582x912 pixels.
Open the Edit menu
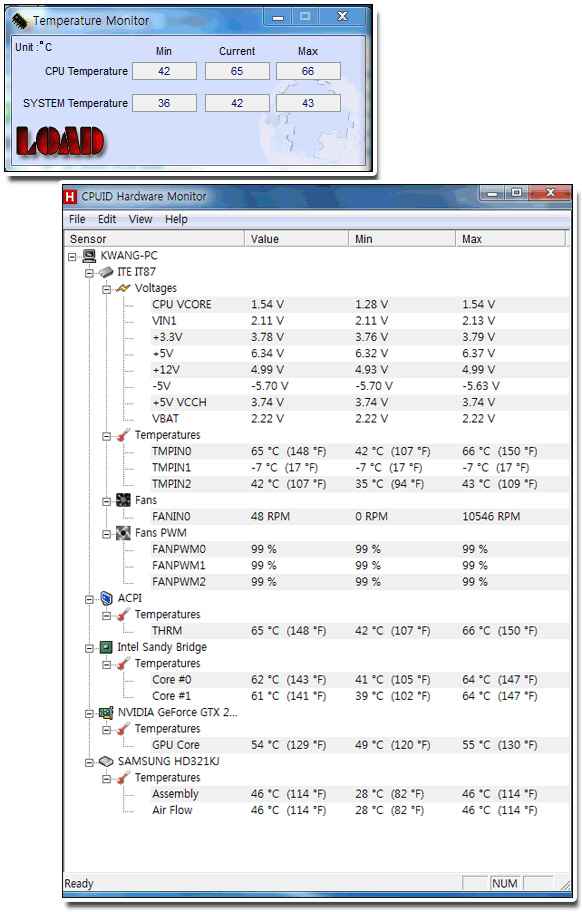click(106, 219)
